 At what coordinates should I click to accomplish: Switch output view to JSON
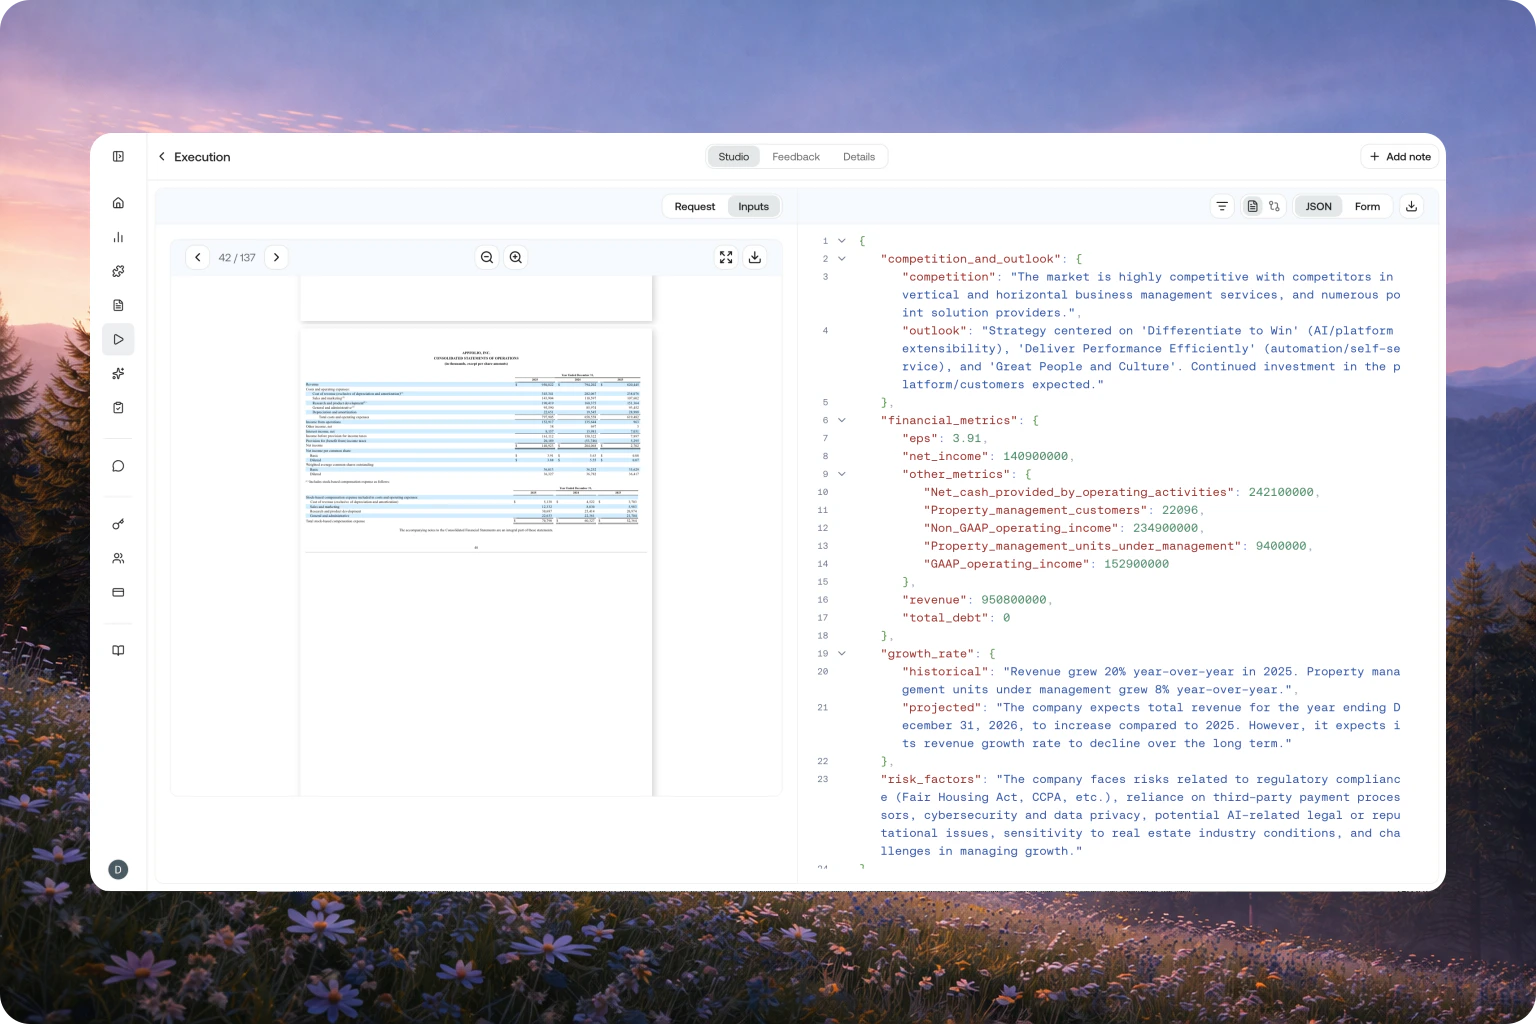pyautogui.click(x=1318, y=207)
